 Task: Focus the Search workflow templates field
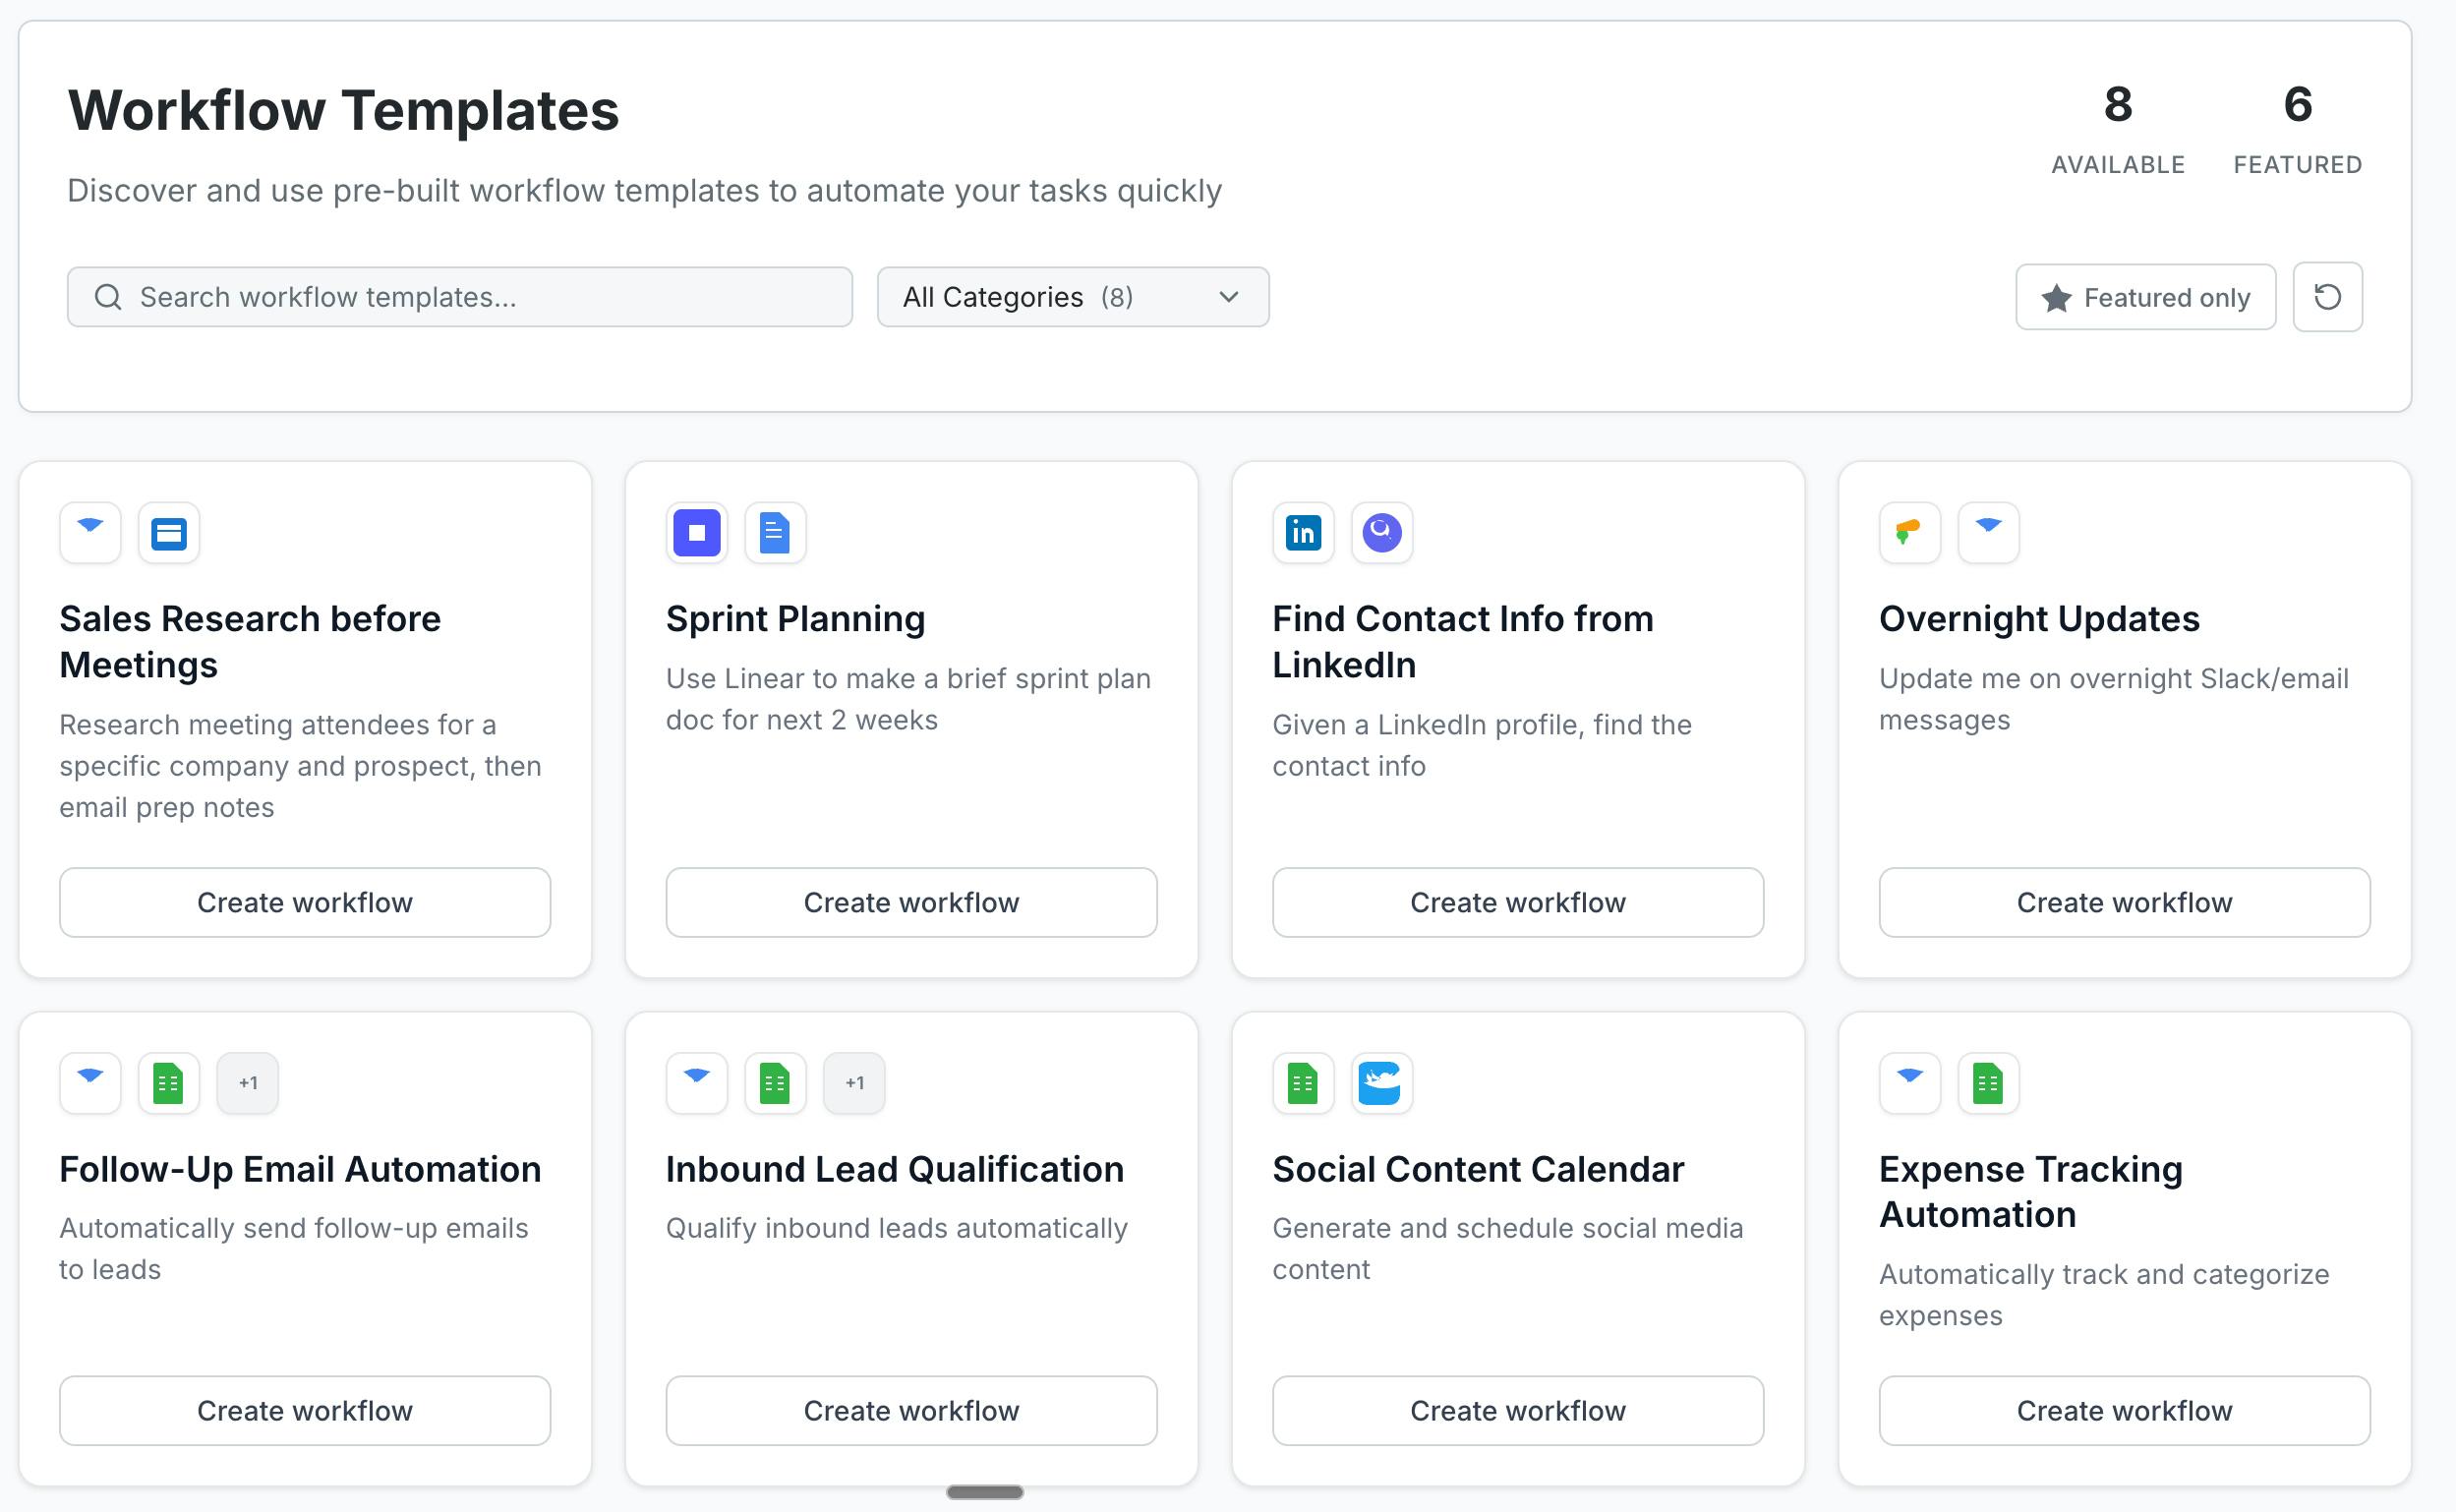[460, 297]
